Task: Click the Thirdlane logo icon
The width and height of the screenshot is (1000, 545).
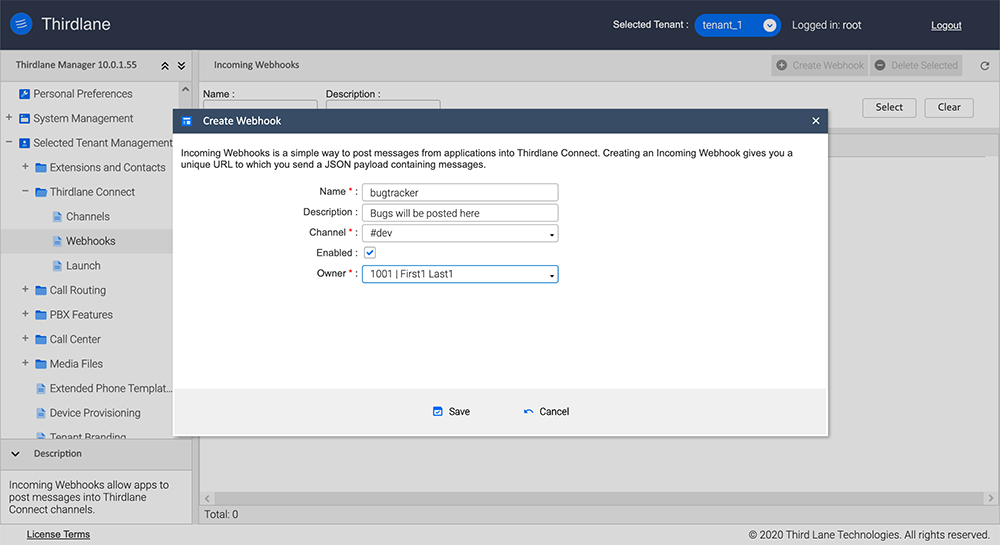Action: 21,24
